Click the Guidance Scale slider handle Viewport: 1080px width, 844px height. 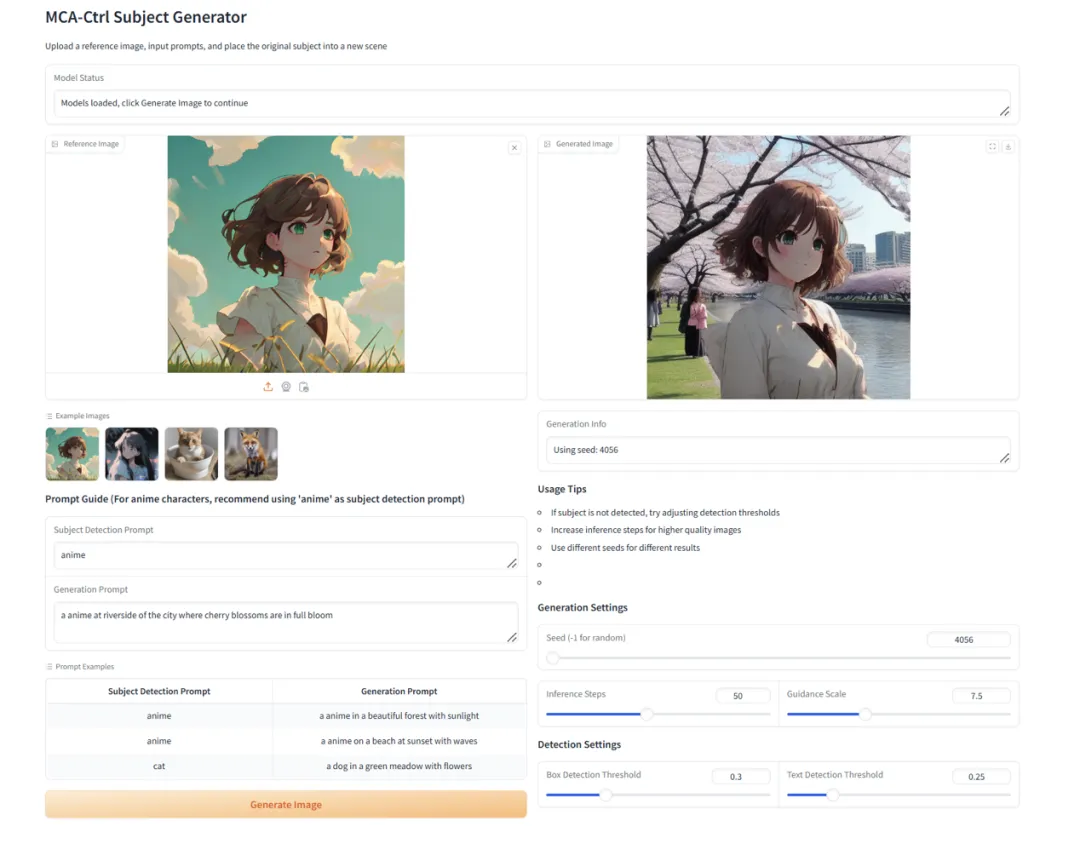[x=865, y=714]
